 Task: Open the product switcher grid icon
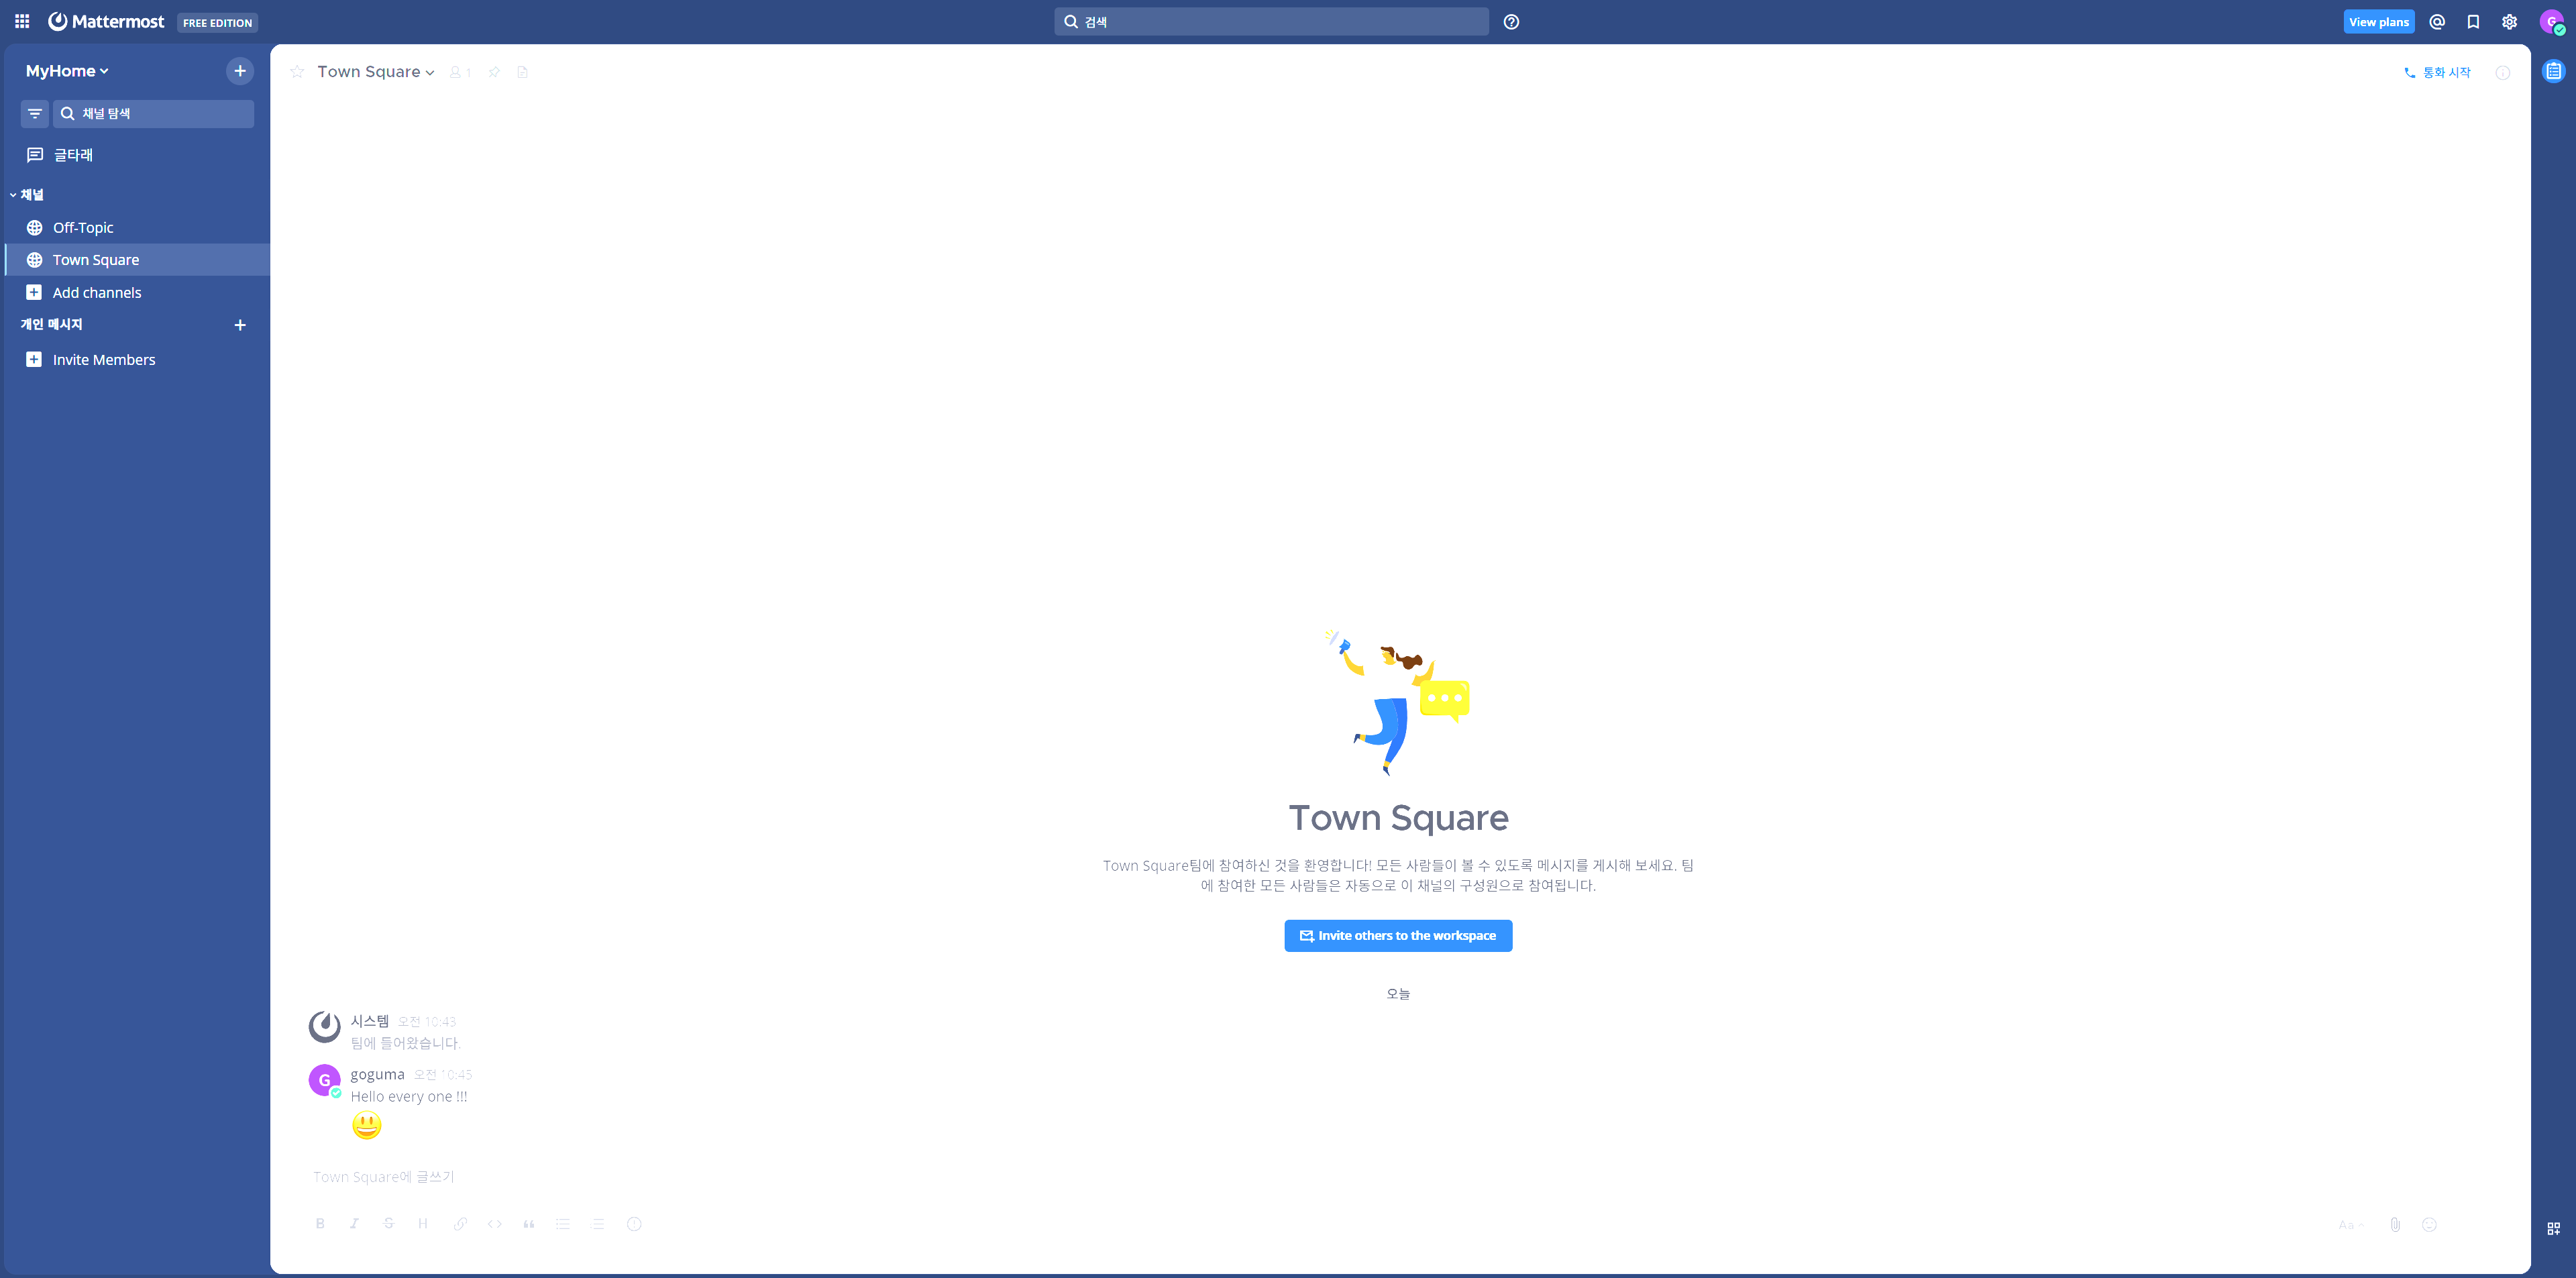click(x=22, y=21)
